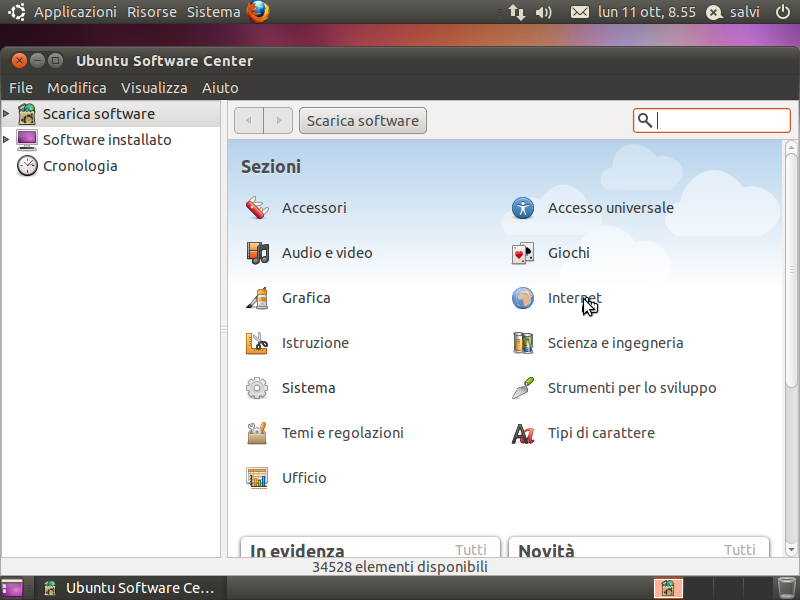This screenshot has height=600, width=800.
Task: Open the Accesso universale icon
Action: [x=523, y=208]
